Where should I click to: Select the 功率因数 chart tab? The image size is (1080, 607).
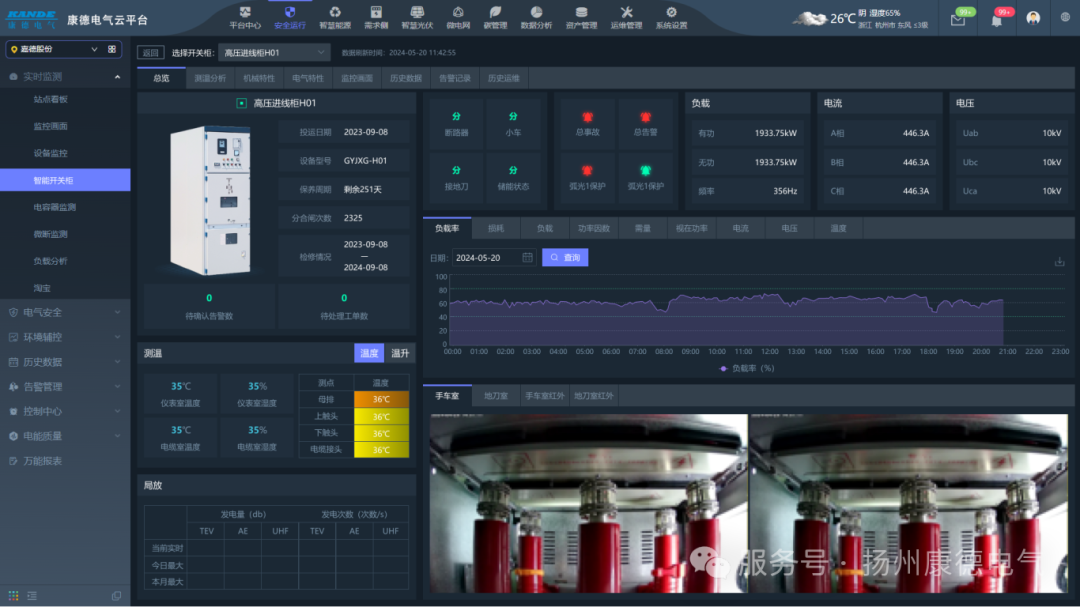(x=593, y=228)
